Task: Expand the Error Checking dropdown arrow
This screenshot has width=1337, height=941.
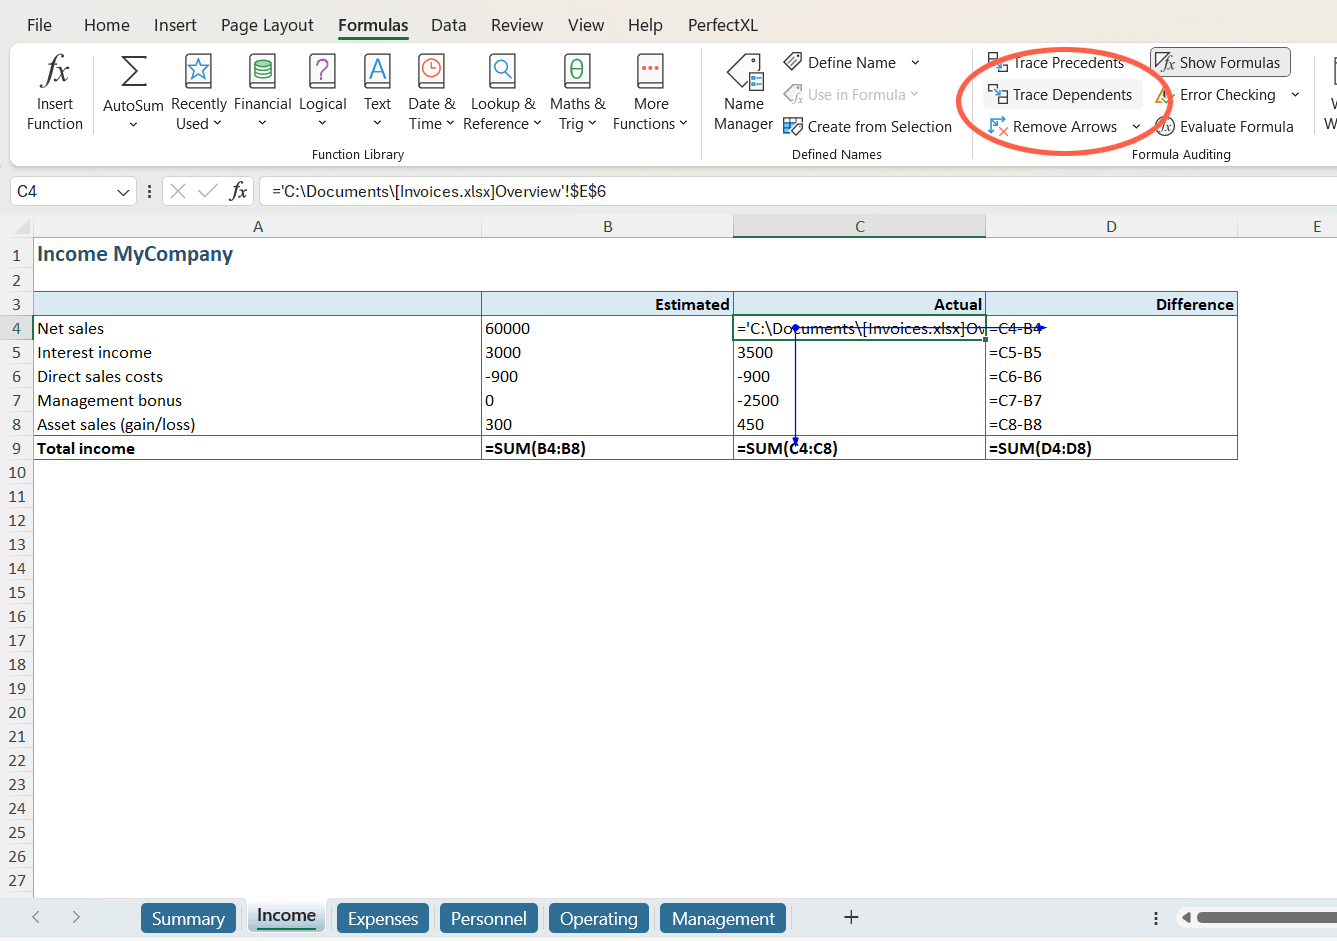Action: point(1295,95)
